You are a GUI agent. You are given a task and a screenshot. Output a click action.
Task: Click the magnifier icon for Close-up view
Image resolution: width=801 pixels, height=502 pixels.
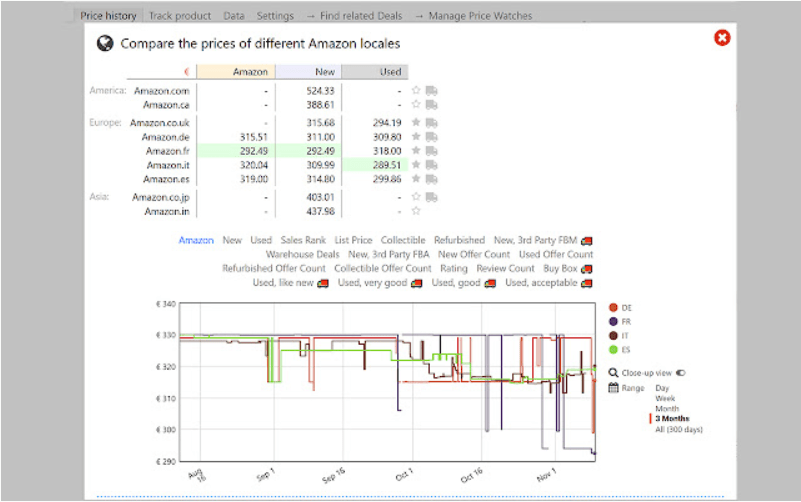614,373
